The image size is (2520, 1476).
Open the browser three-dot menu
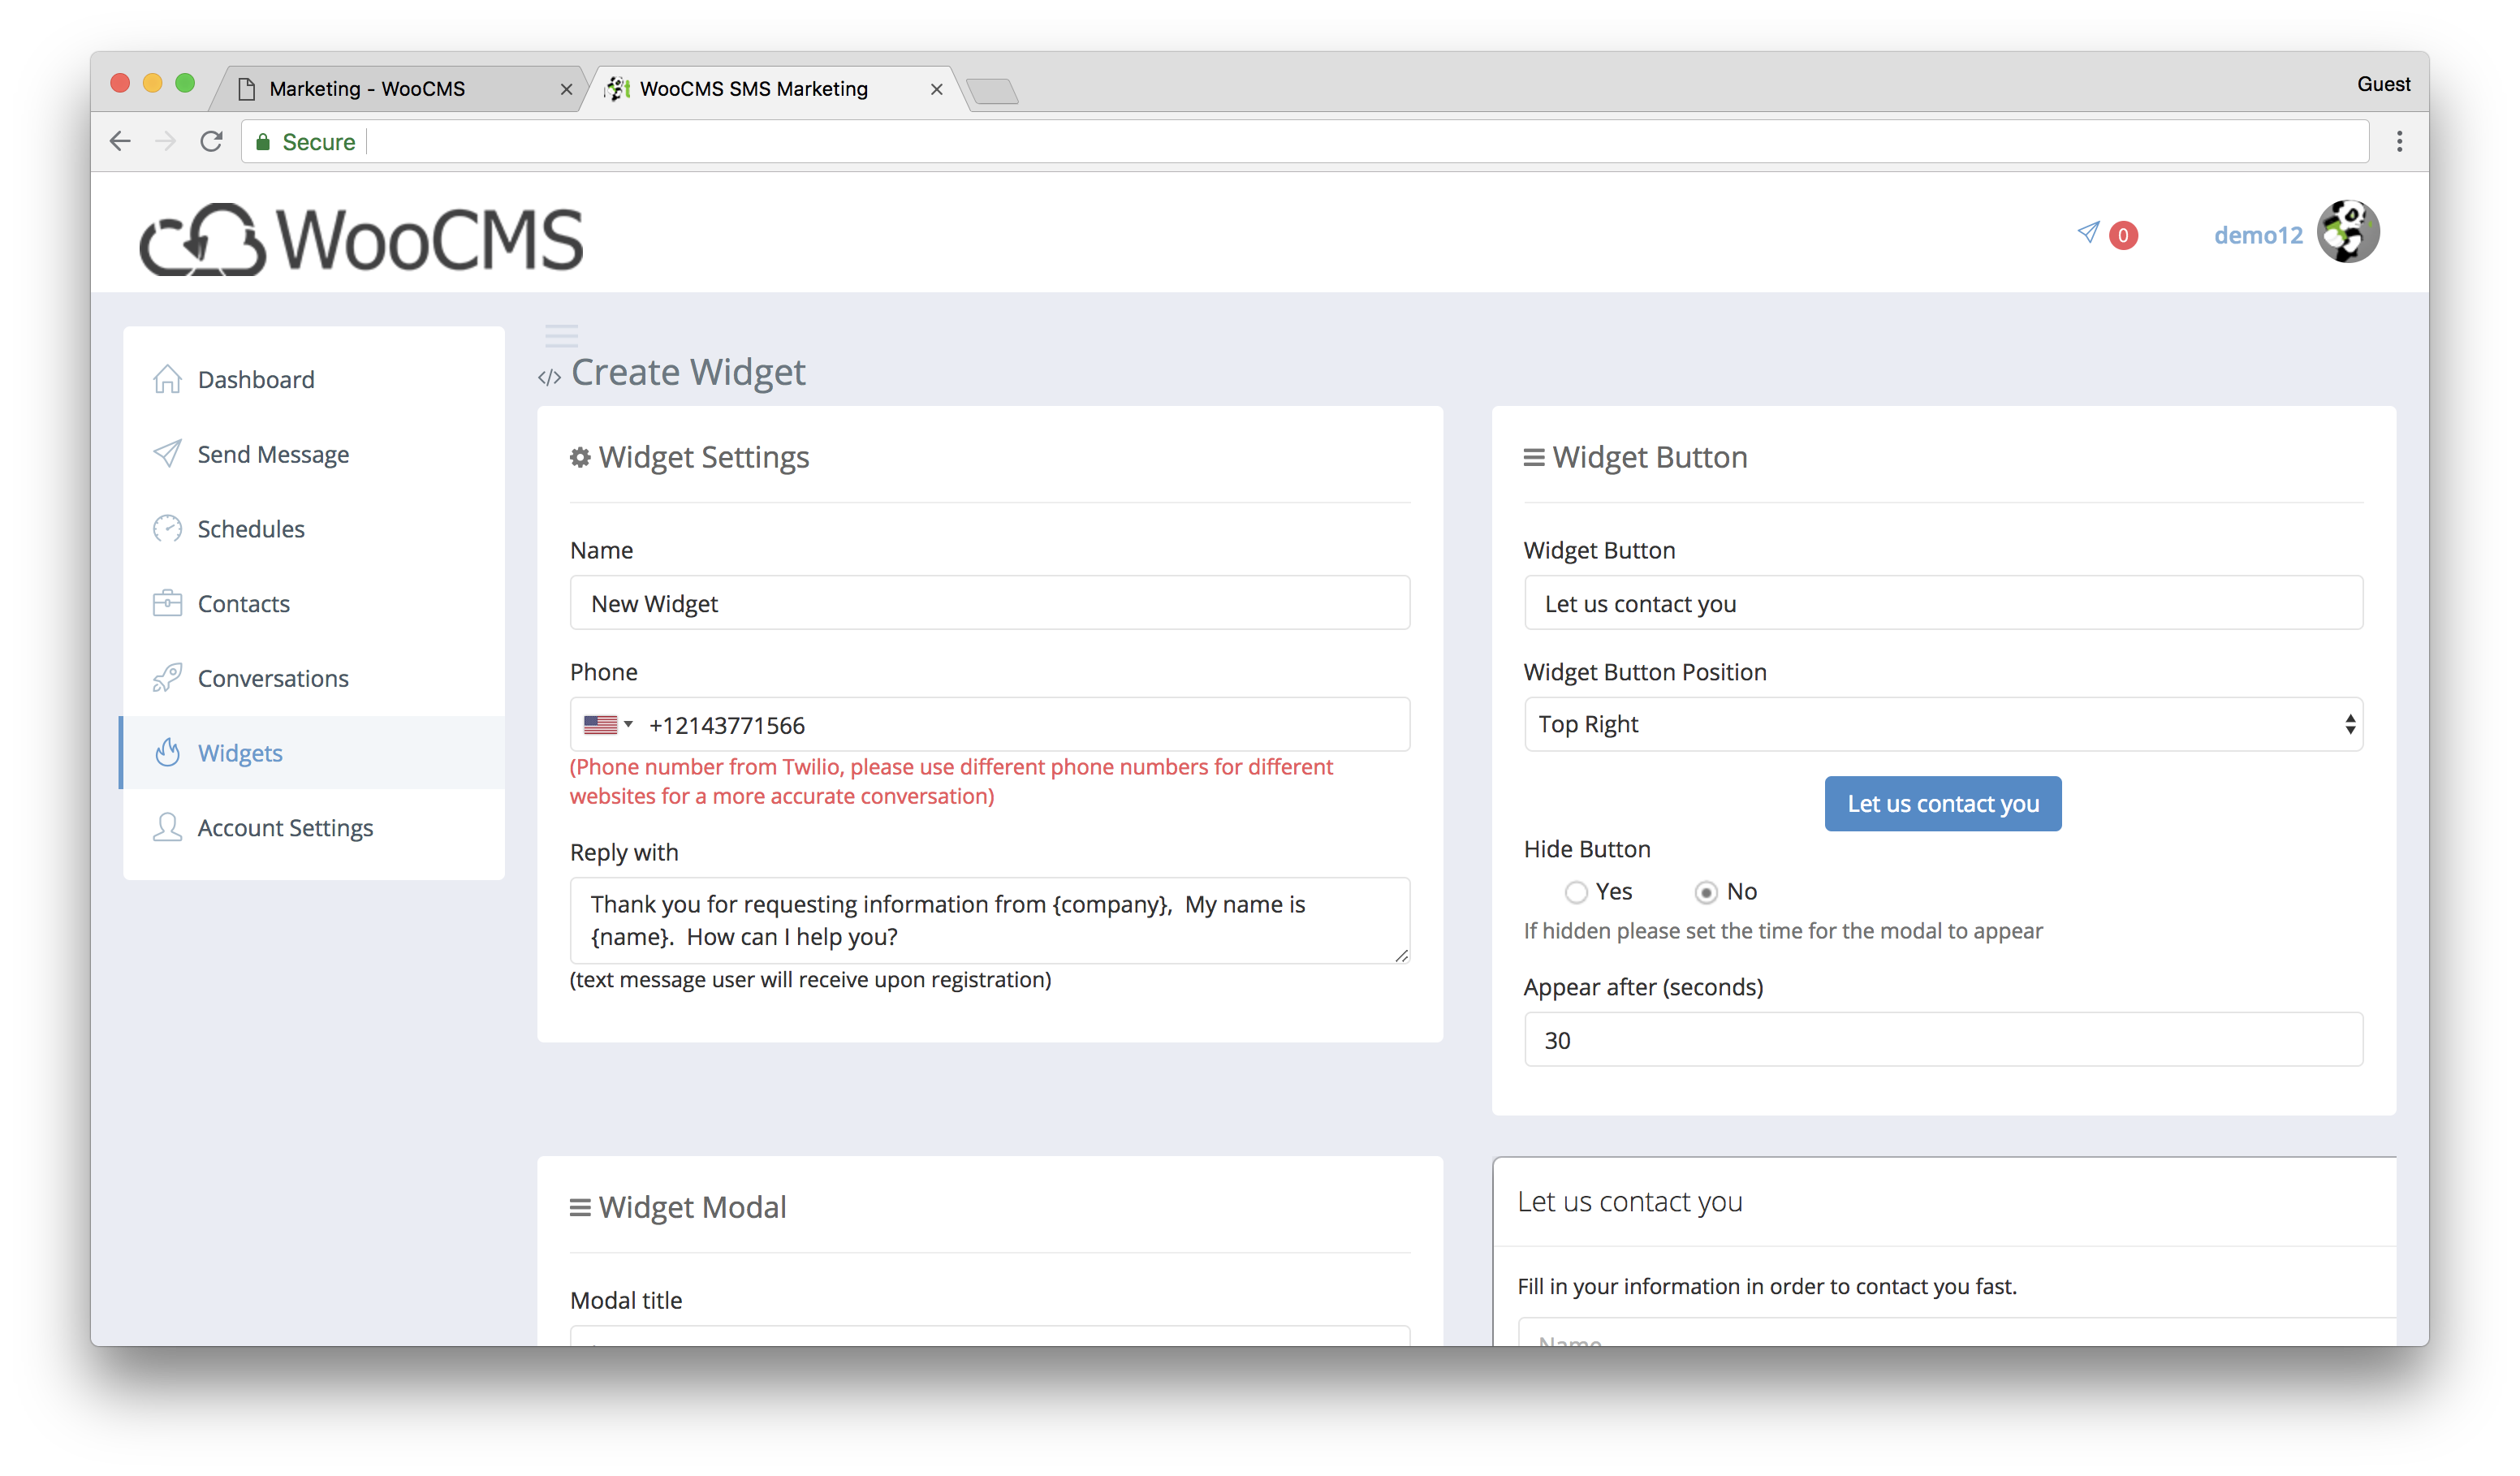[2399, 142]
